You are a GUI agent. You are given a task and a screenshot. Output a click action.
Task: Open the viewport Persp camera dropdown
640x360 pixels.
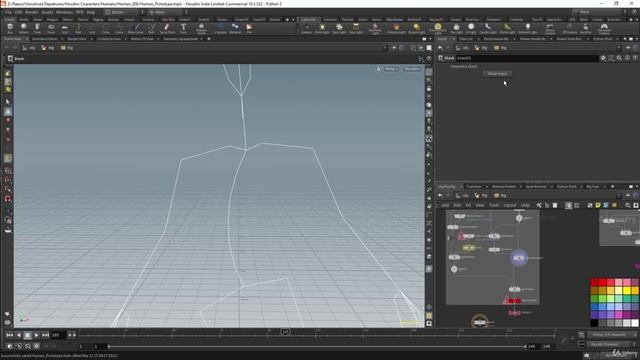[x=391, y=69]
